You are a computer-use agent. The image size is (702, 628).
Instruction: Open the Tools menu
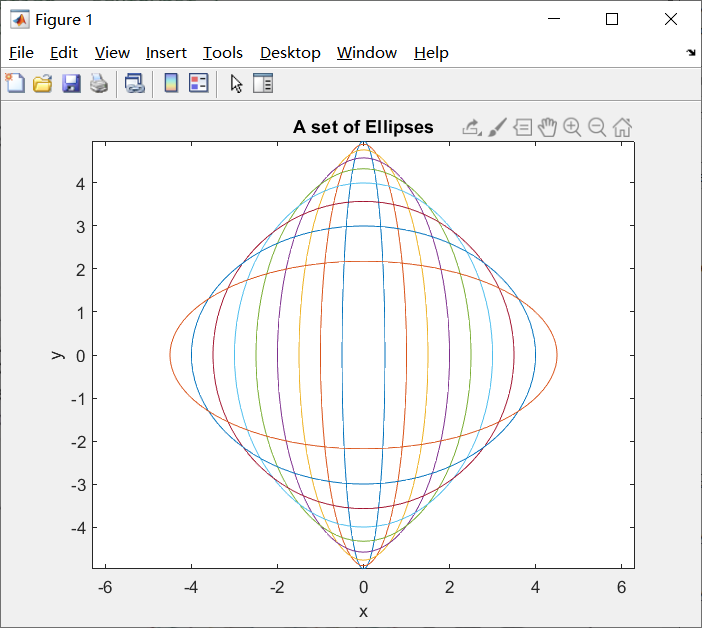tap(223, 53)
